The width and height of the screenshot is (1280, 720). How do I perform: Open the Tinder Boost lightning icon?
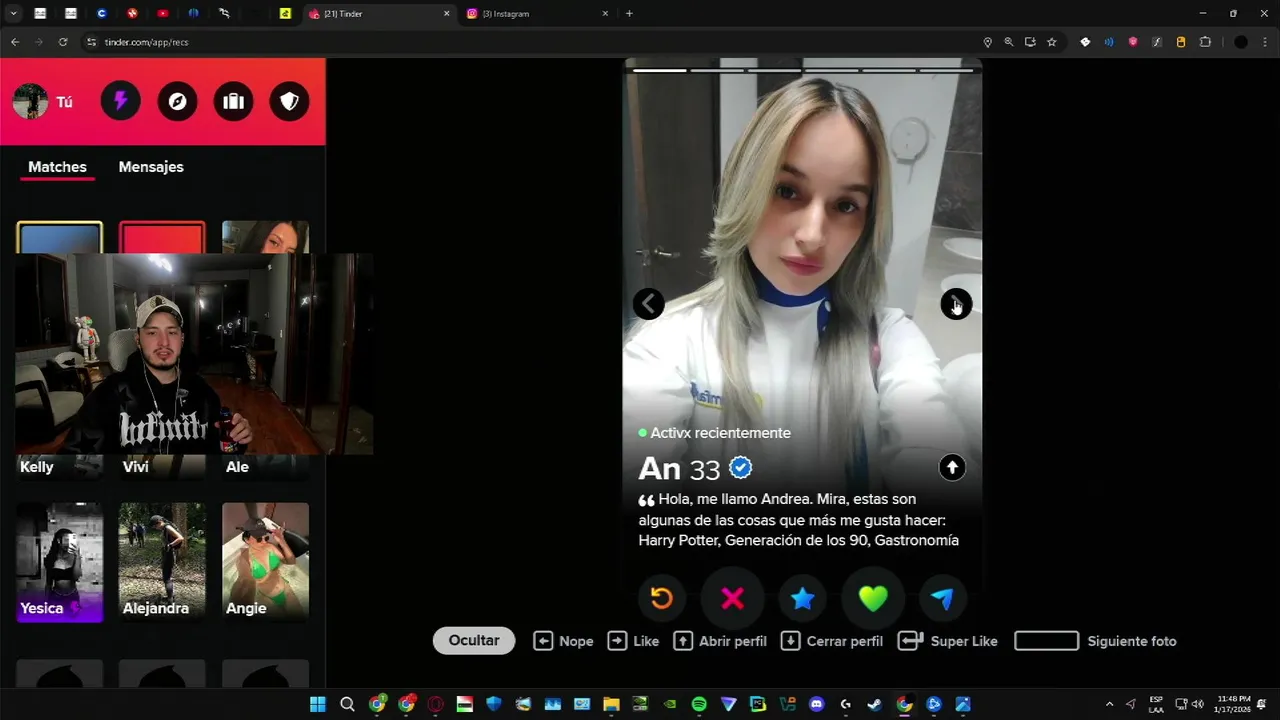[x=121, y=101]
